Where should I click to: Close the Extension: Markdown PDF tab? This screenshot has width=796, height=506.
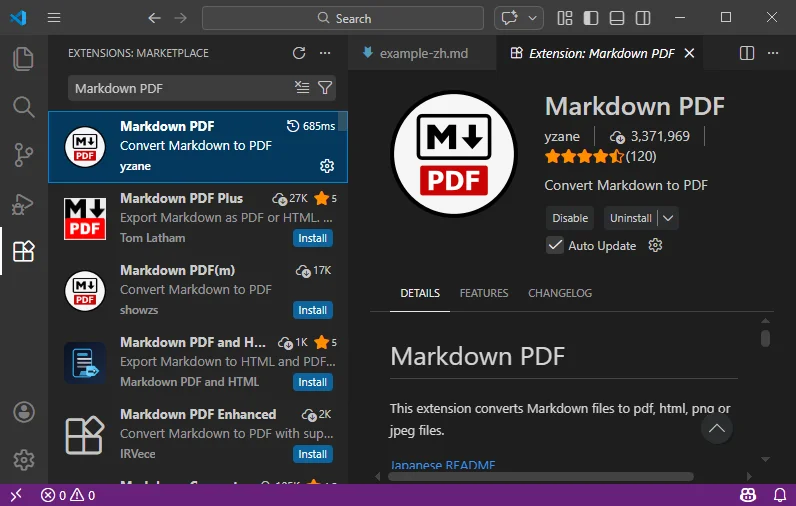pyautogui.click(x=689, y=53)
